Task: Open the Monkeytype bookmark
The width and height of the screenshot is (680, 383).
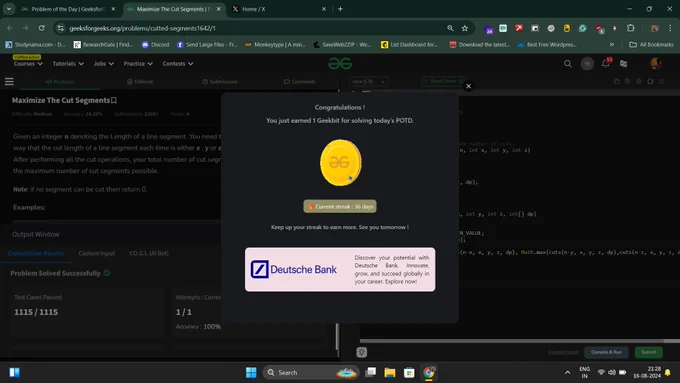Action: point(275,45)
